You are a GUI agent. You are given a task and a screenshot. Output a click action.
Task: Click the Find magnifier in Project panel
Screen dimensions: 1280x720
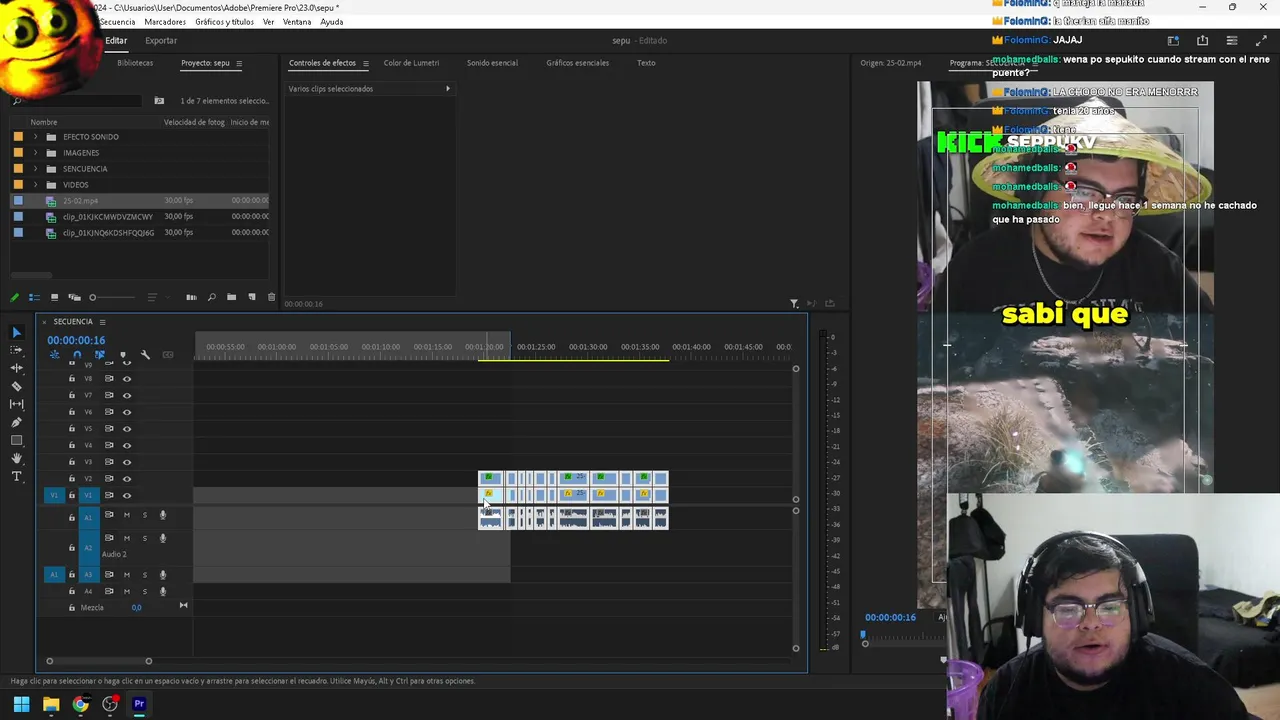[x=211, y=297]
